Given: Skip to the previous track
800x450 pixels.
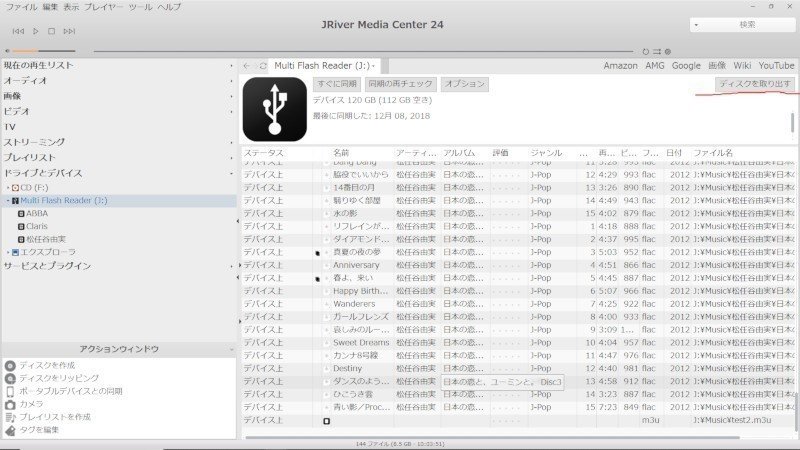Looking at the screenshot, I should click(18, 31).
